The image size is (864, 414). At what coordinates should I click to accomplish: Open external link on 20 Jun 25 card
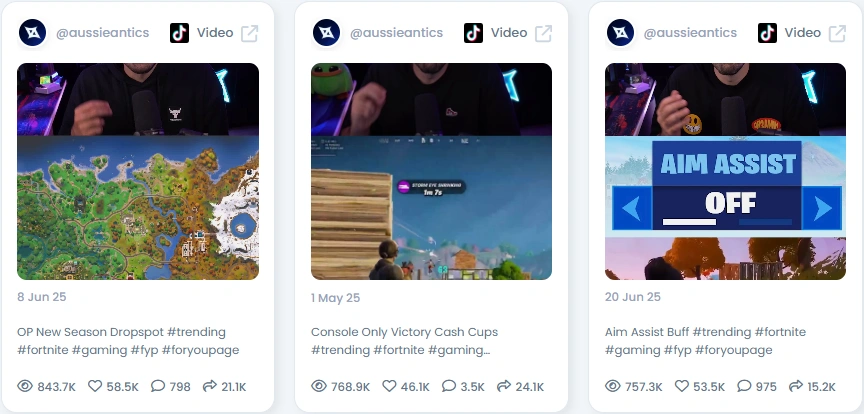pos(837,33)
